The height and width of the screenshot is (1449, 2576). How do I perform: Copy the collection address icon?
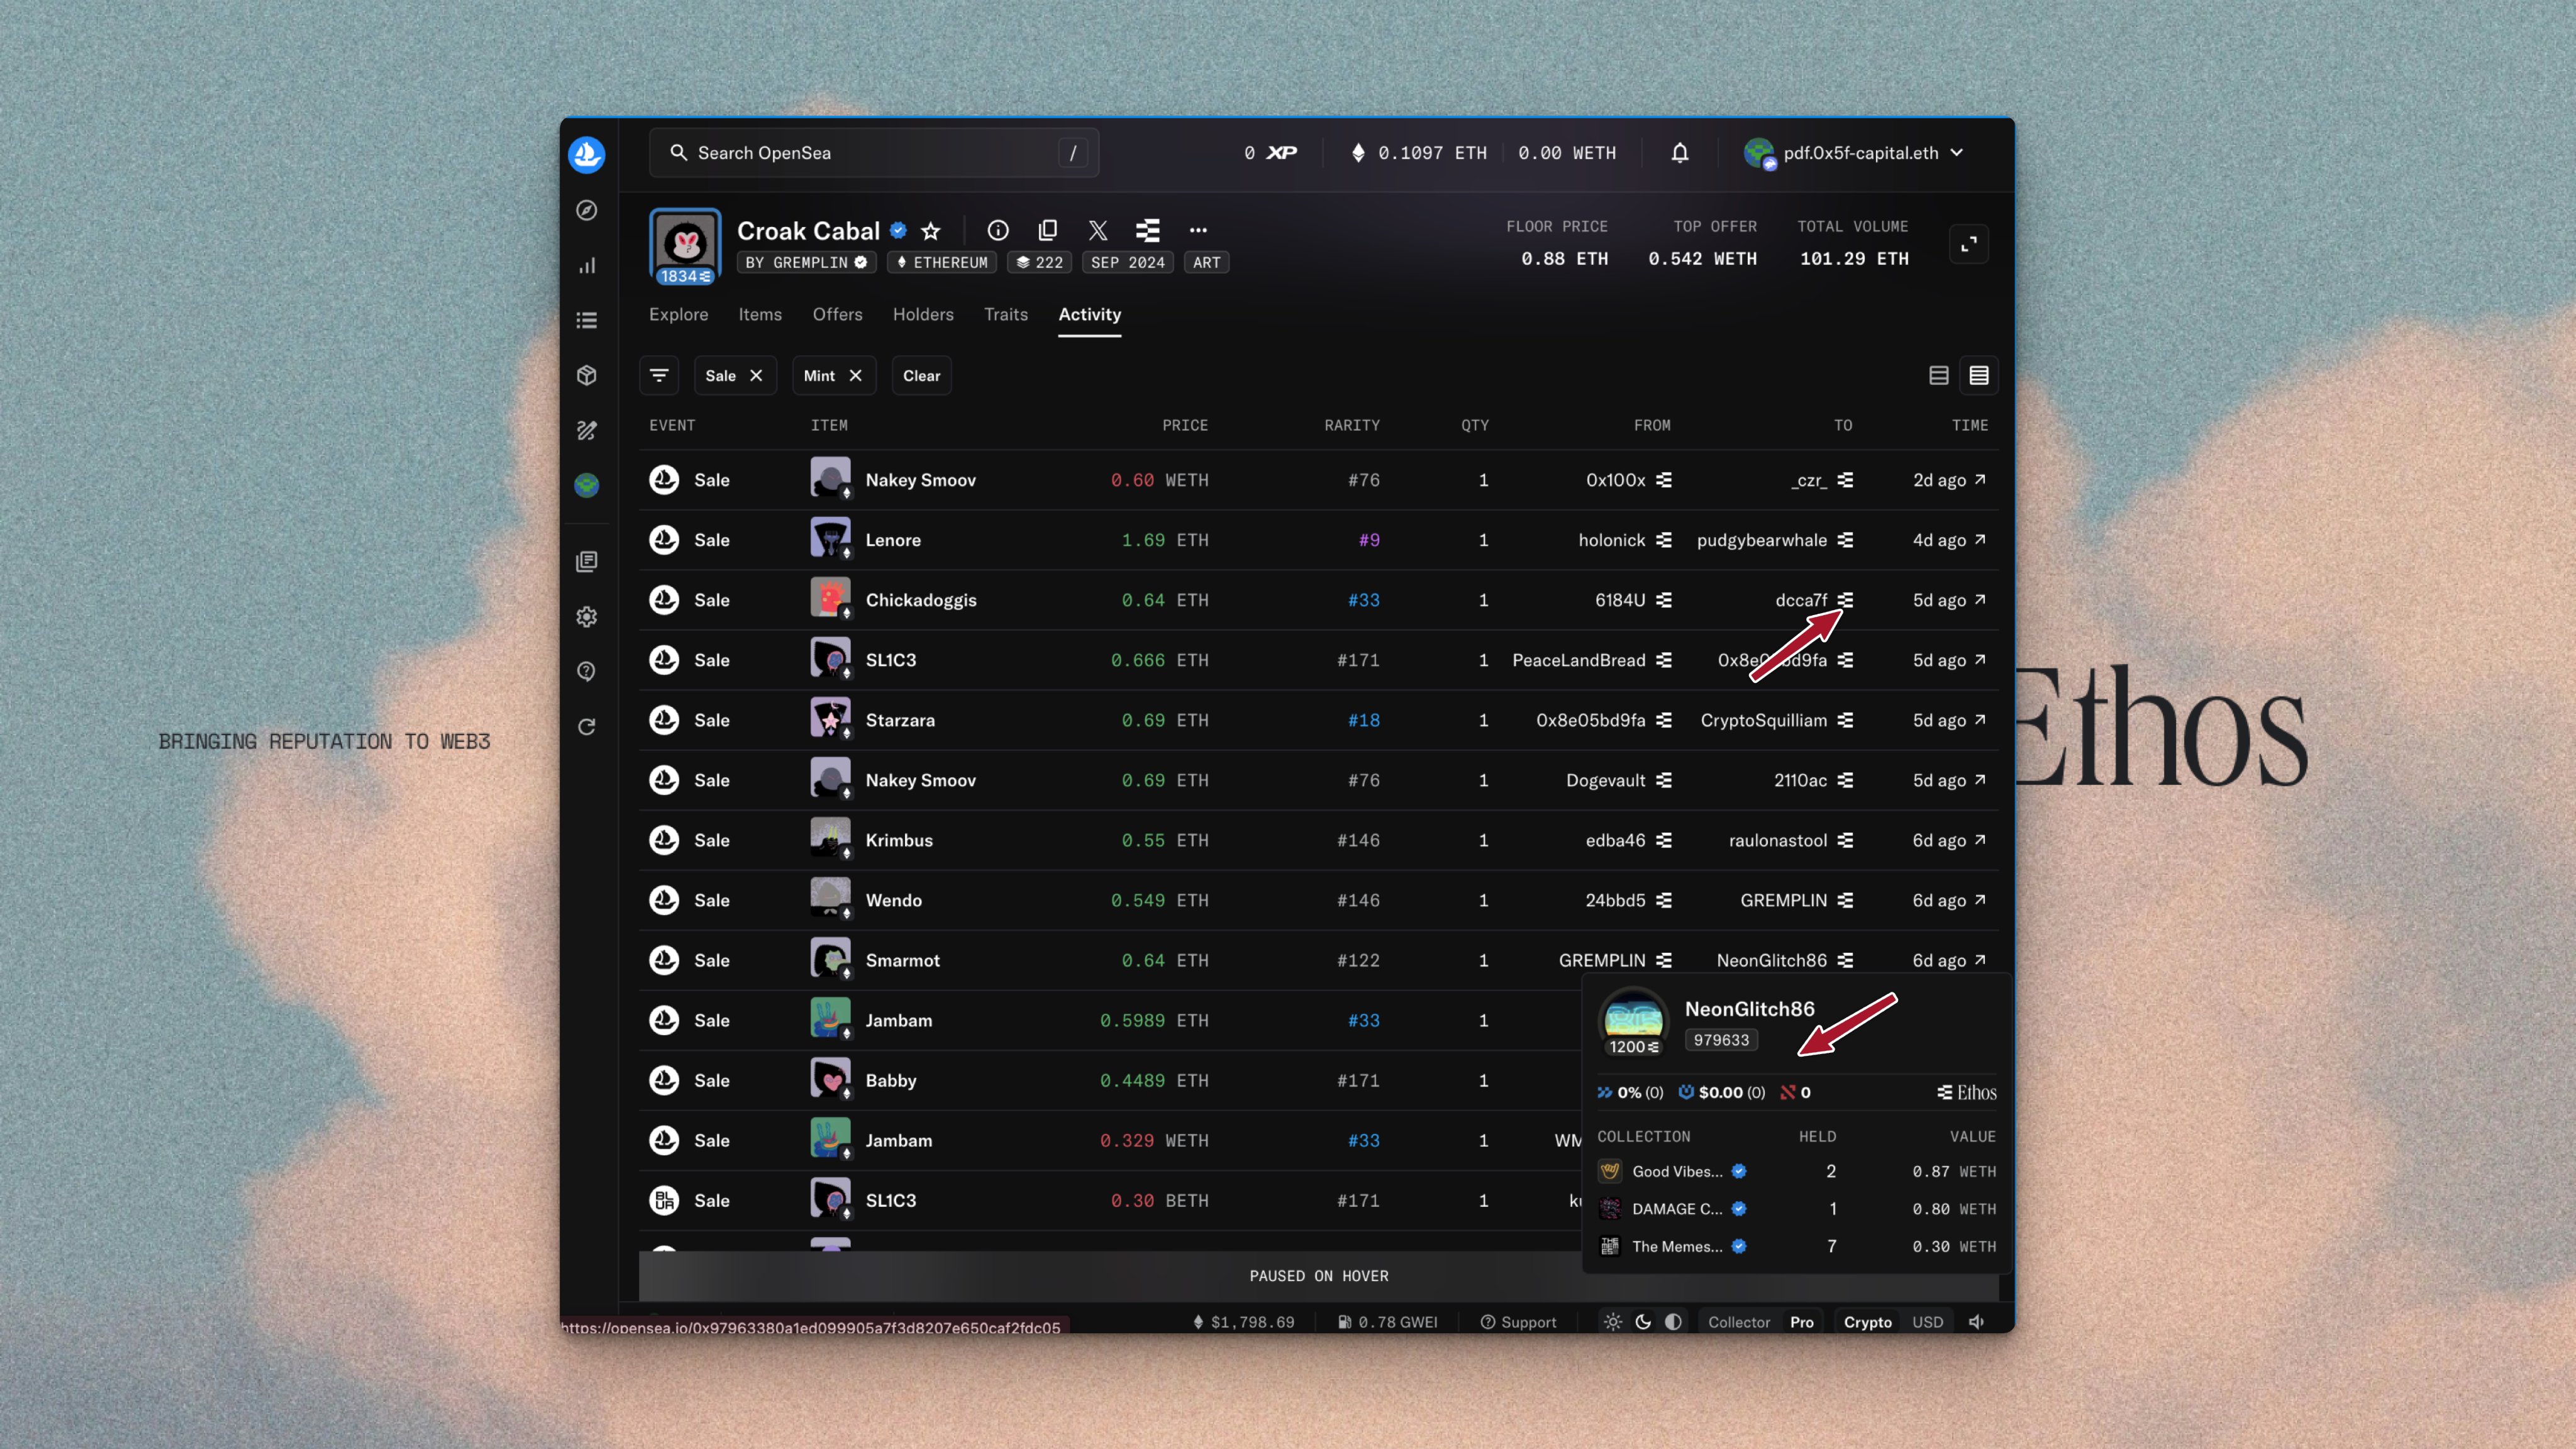click(x=1048, y=230)
